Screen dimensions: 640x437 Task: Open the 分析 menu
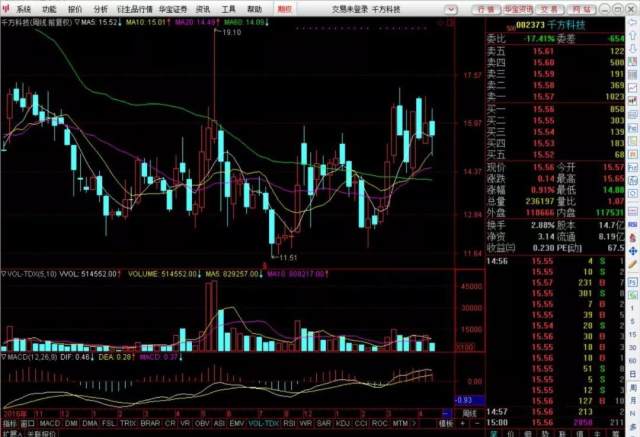click(x=100, y=9)
